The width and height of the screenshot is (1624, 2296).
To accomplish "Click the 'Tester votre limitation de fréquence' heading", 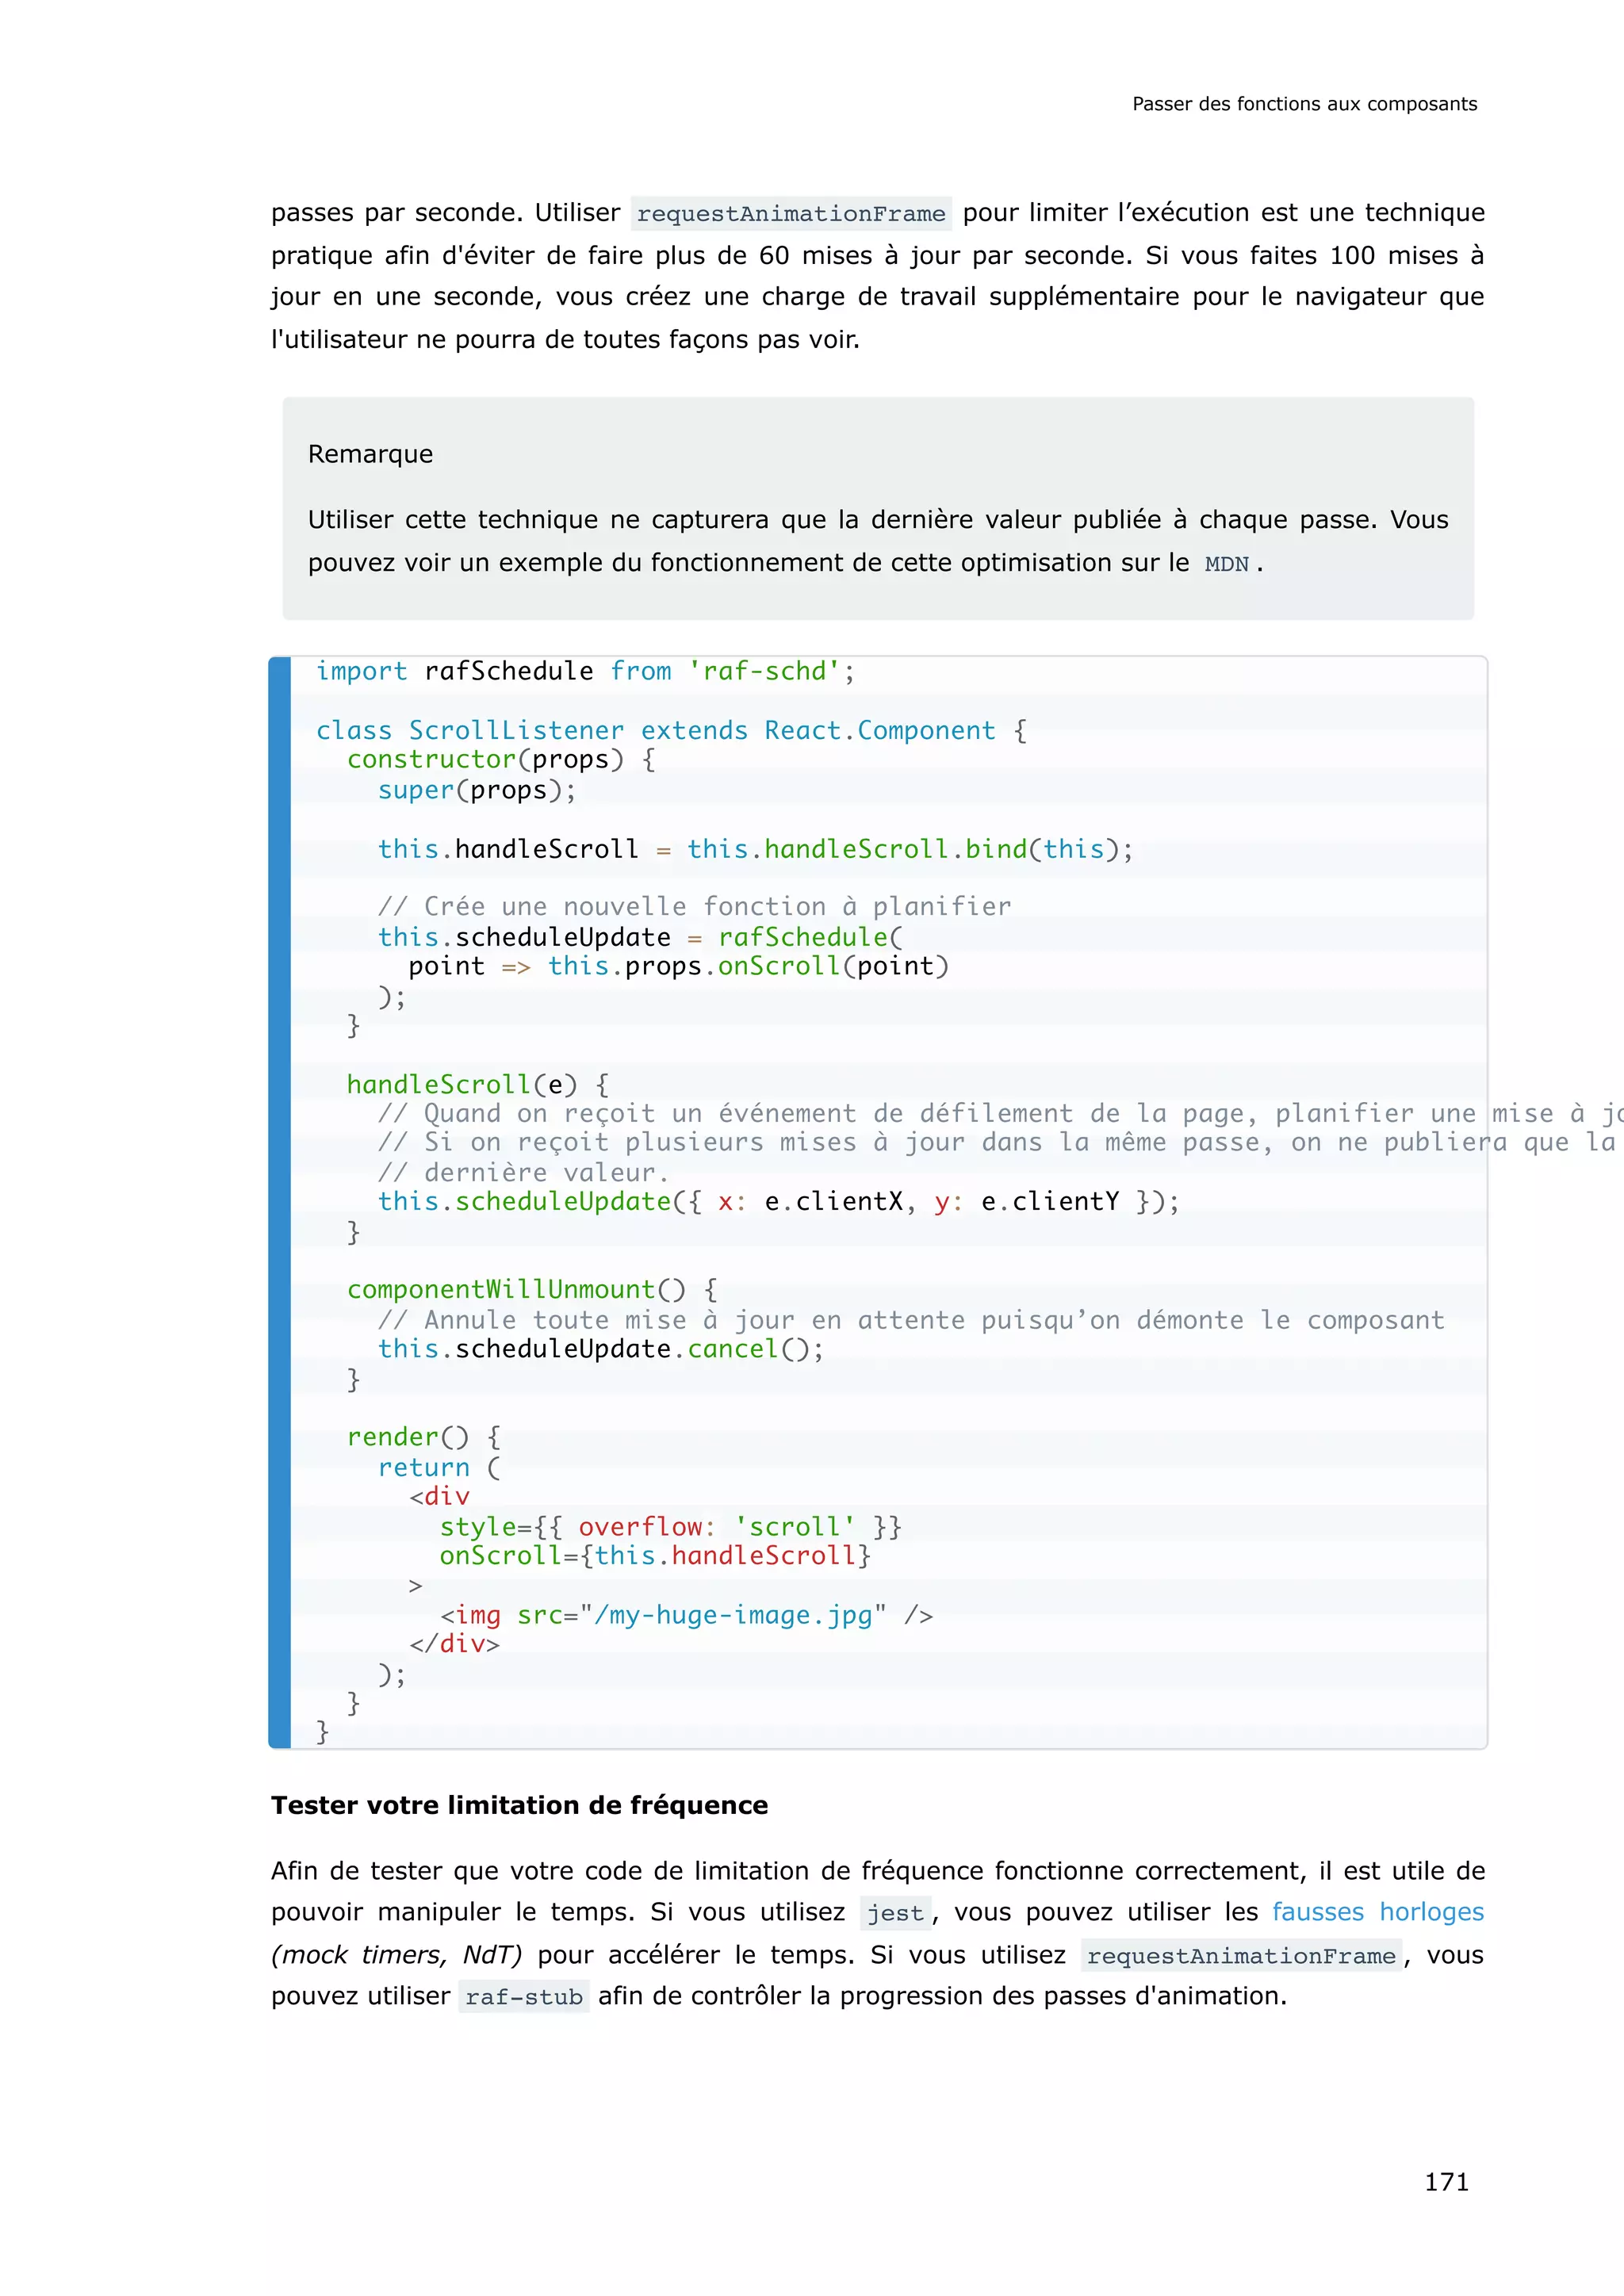I will [519, 1805].
